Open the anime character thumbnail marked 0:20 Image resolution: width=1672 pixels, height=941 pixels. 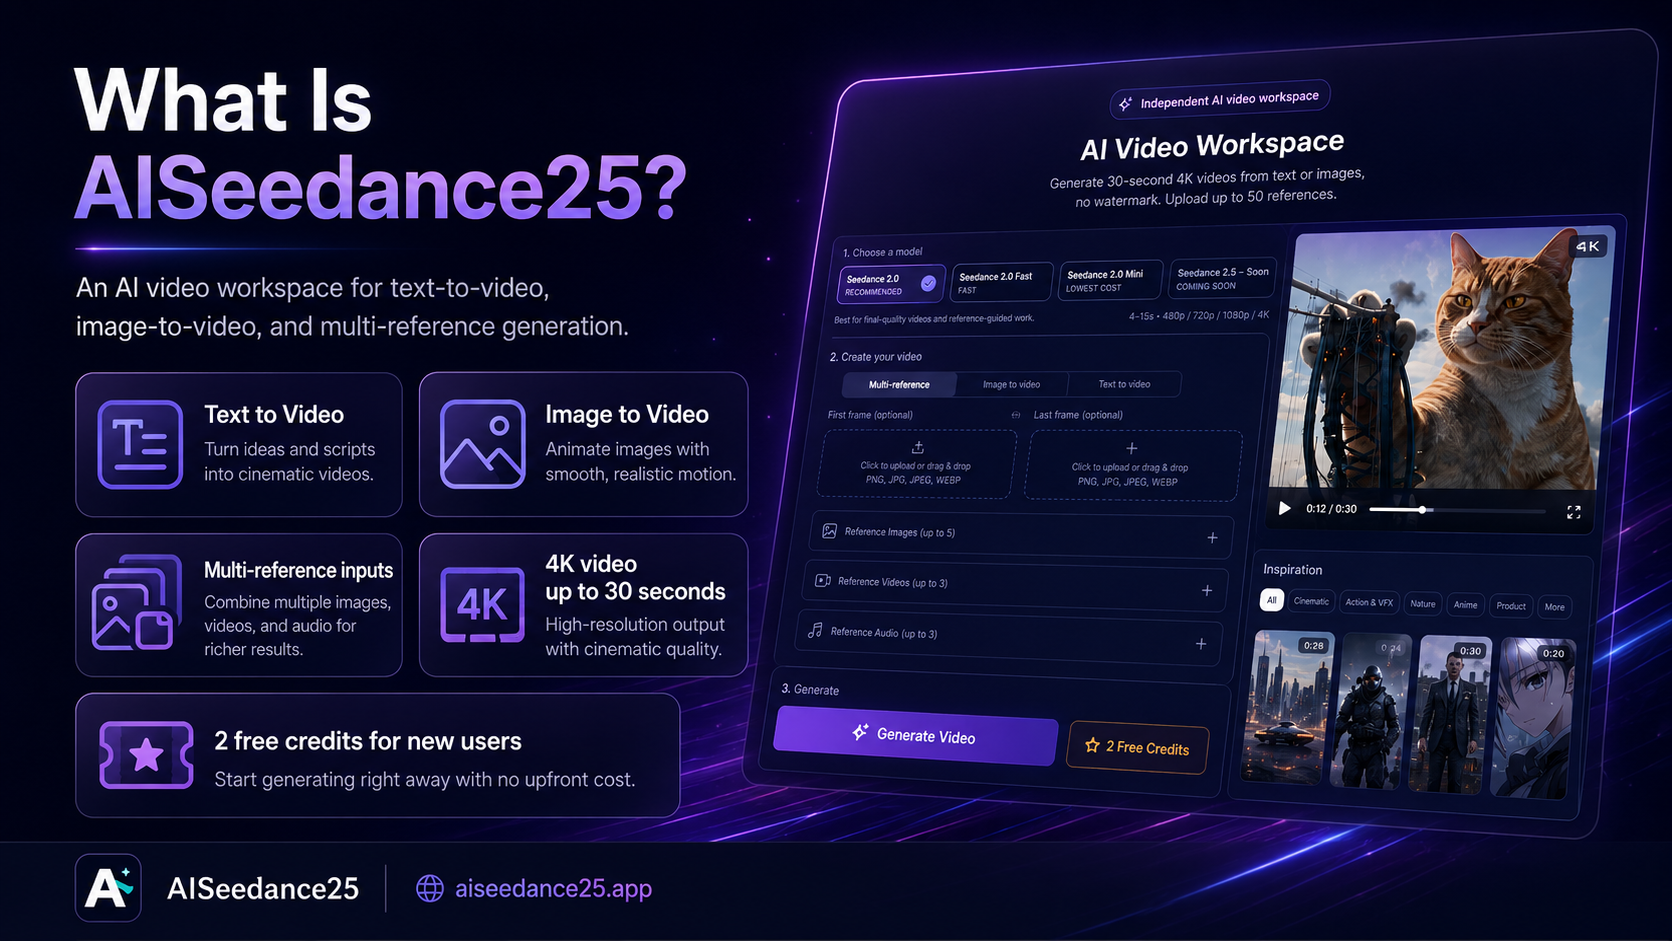pos(1533,719)
